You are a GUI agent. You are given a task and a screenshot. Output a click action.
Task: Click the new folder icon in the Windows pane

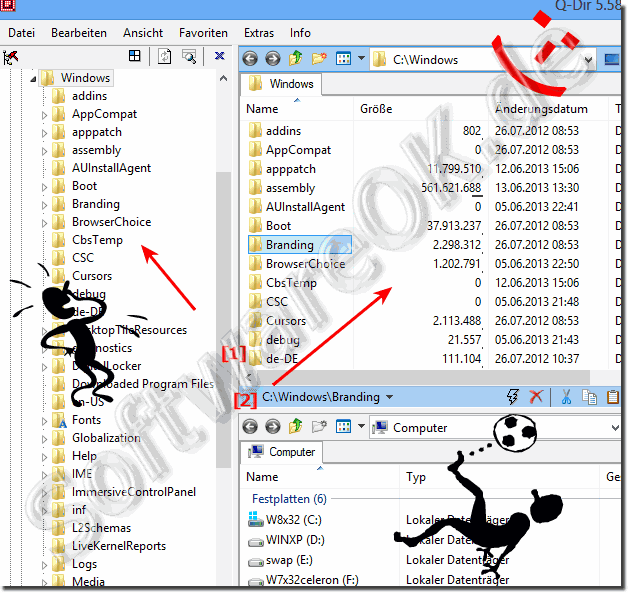click(x=319, y=59)
